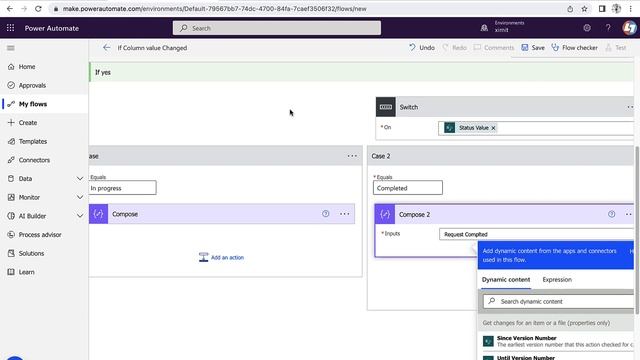This screenshot has width=640, height=360.
Task: Open the browser three-dot menu
Action: pos(630,9)
